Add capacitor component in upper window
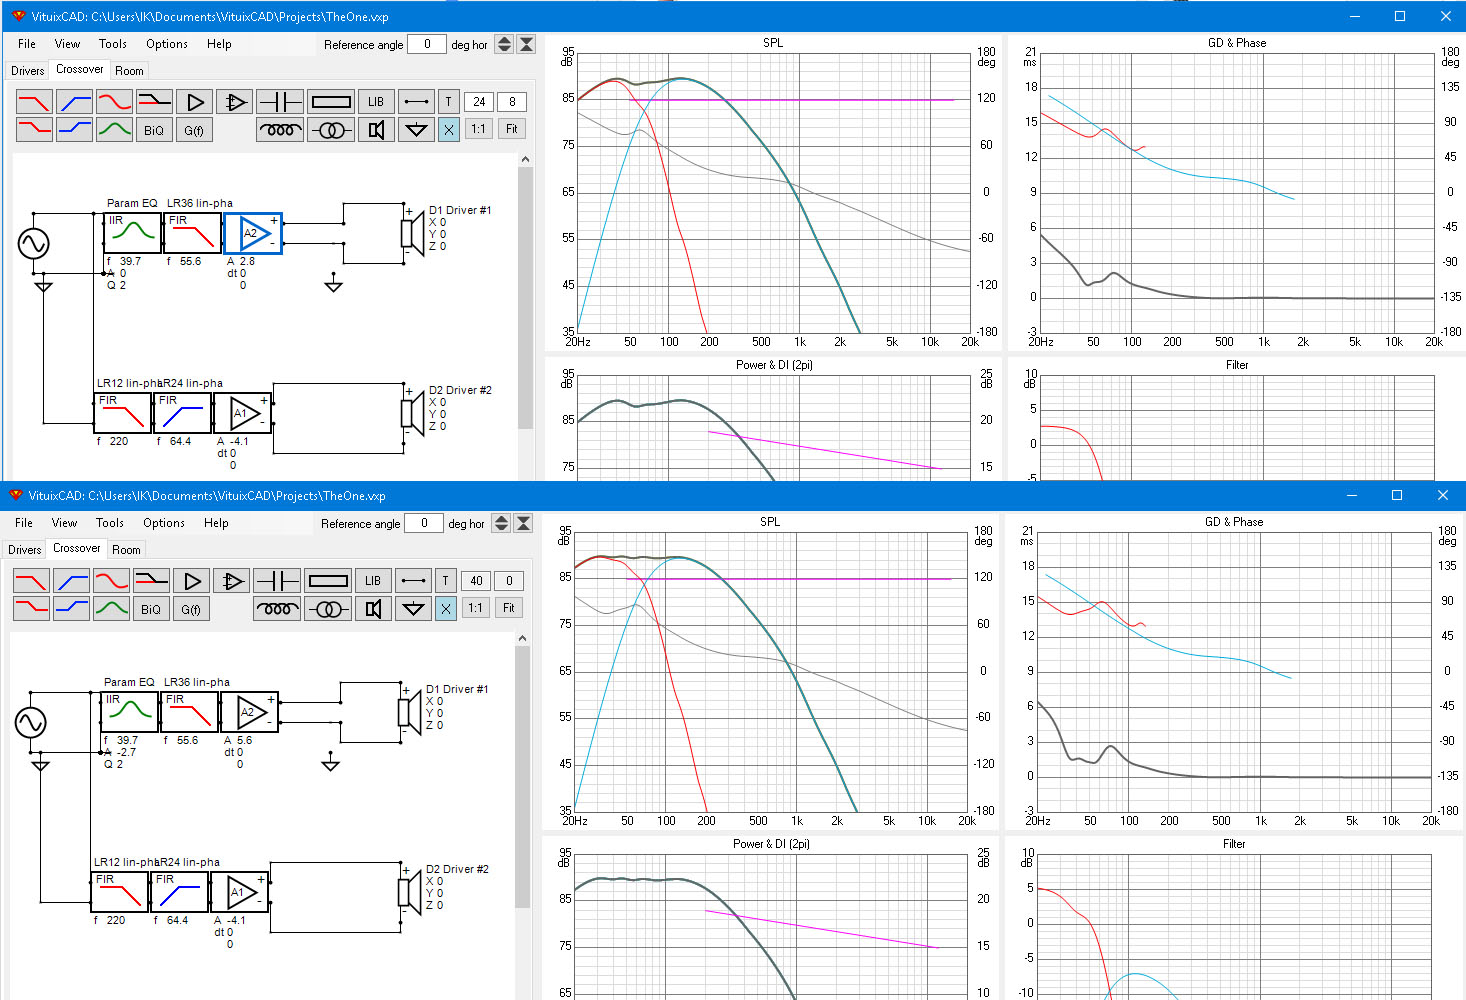1466x1000 pixels. point(280,101)
